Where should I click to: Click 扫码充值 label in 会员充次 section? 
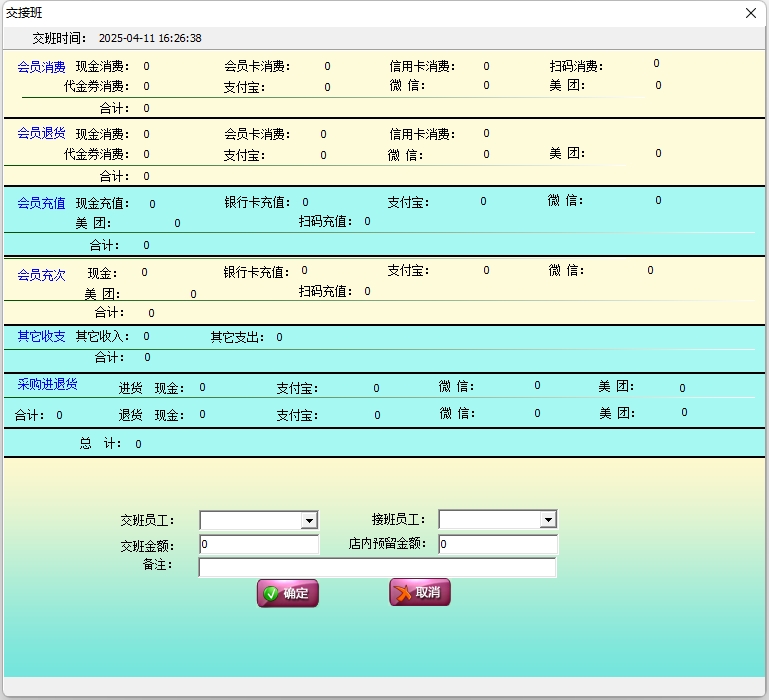(325, 292)
